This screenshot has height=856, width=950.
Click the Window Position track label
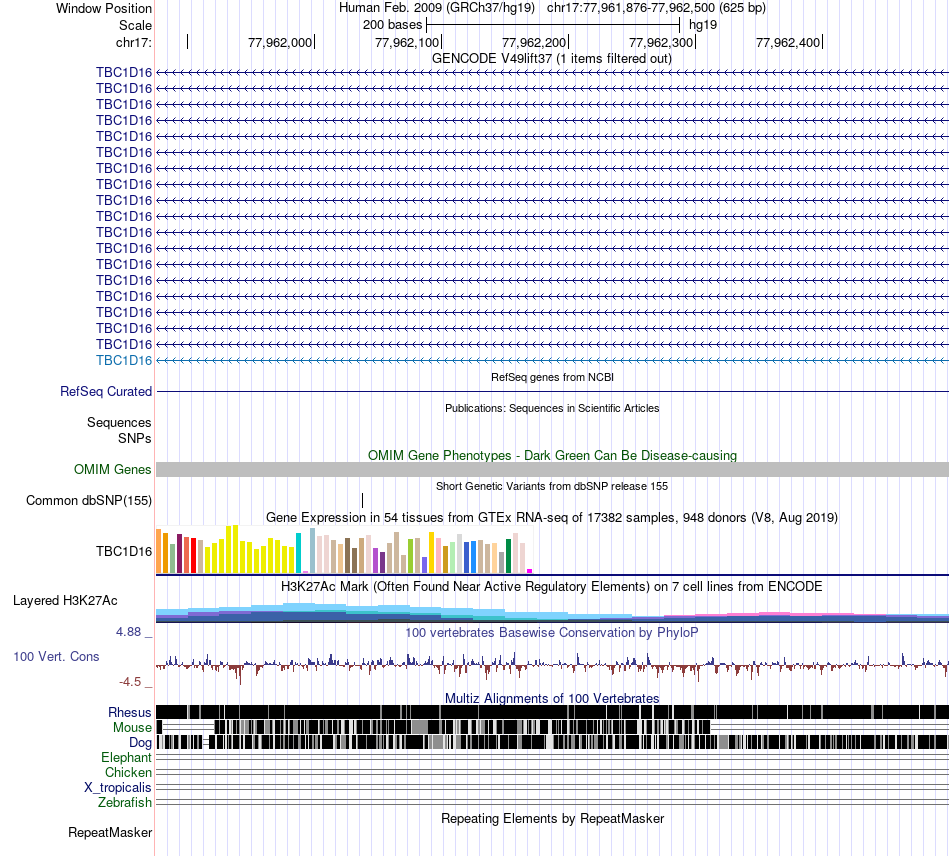[x=104, y=8]
